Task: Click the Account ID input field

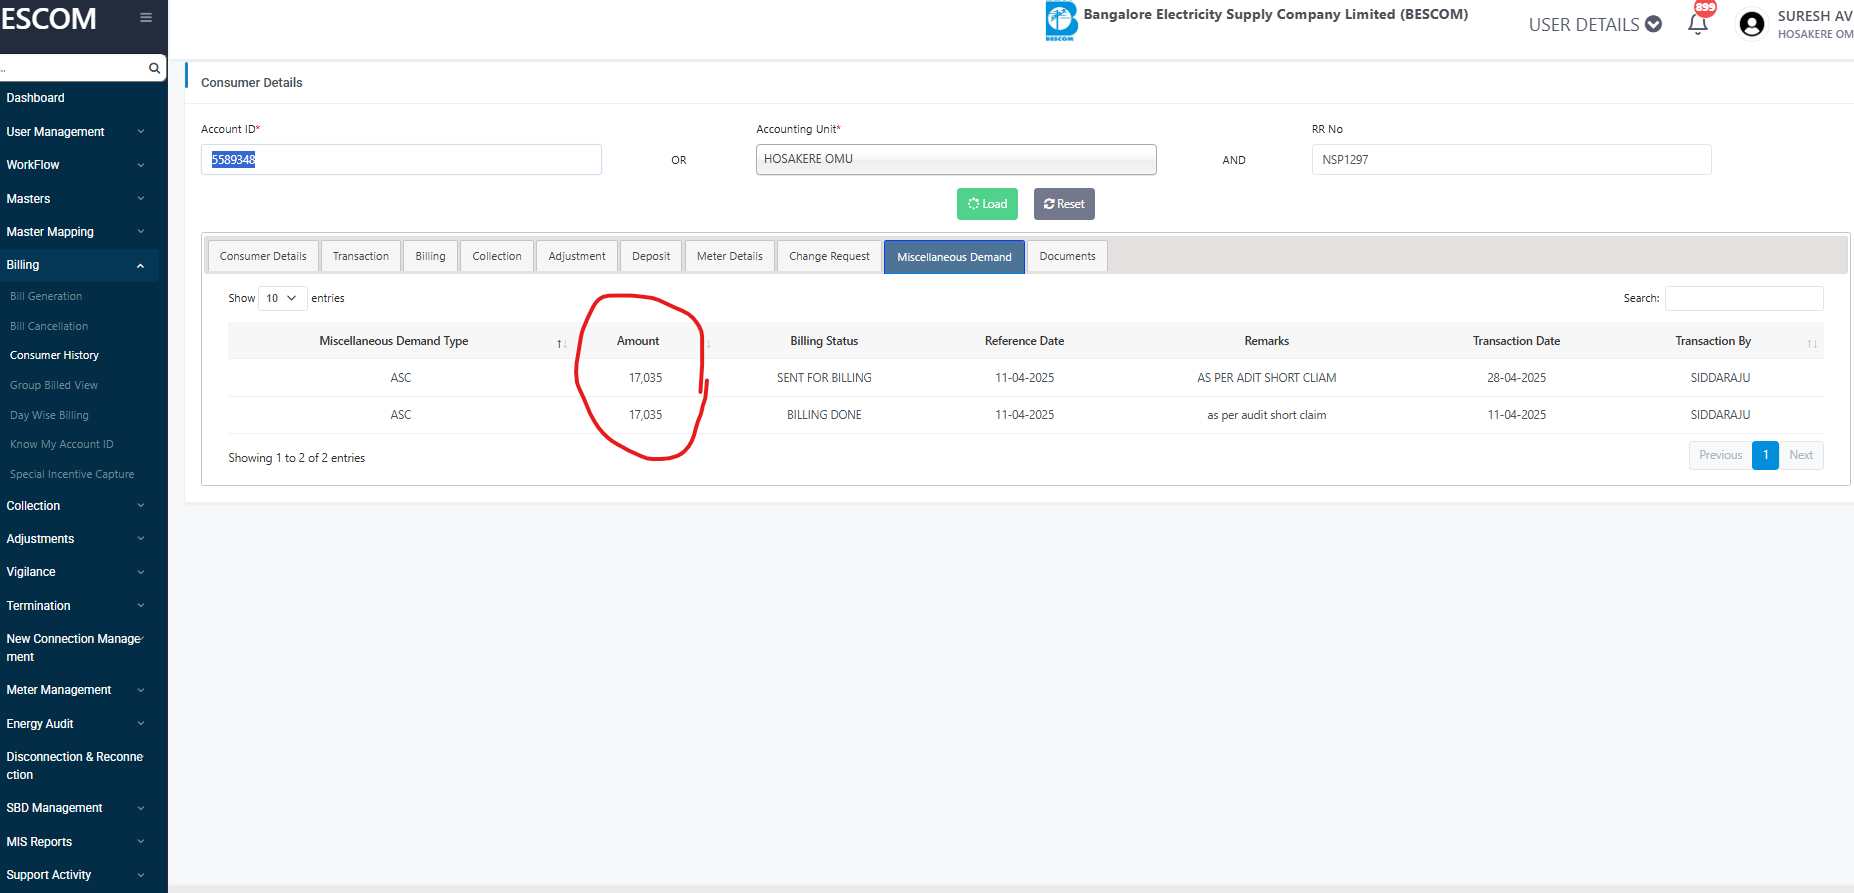Action: pyautogui.click(x=401, y=159)
